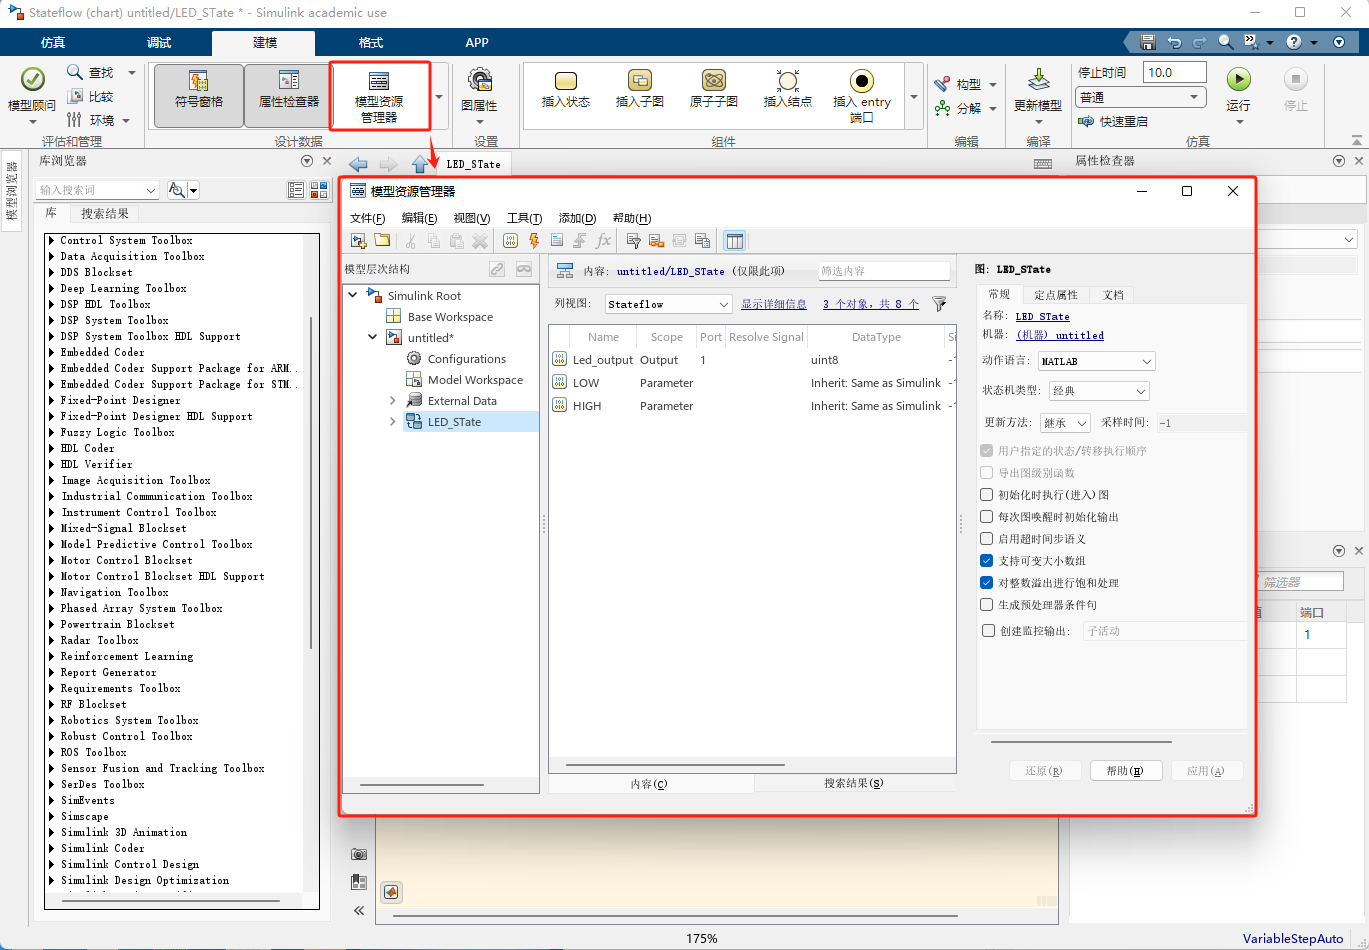
Task: Open the 模型顾问 (Model Advisor) icon
Action: point(32,80)
